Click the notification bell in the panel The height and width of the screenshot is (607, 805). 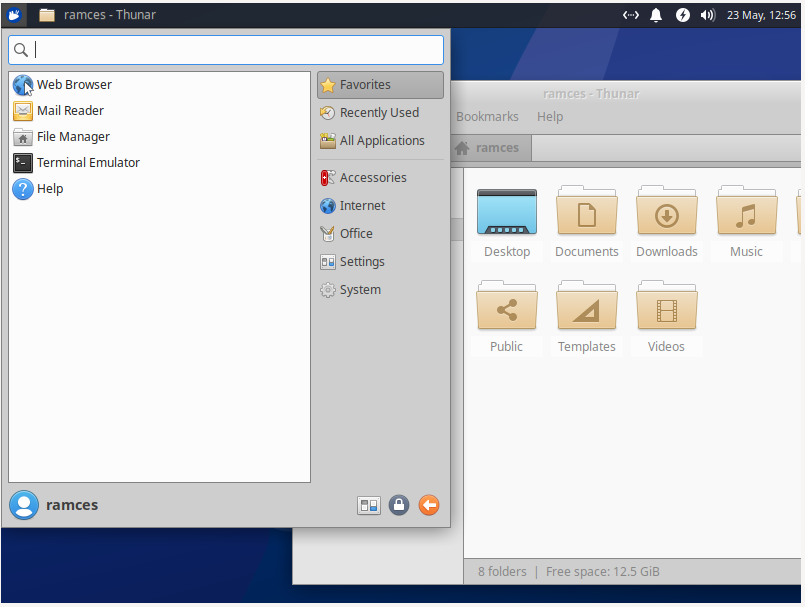(x=656, y=14)
